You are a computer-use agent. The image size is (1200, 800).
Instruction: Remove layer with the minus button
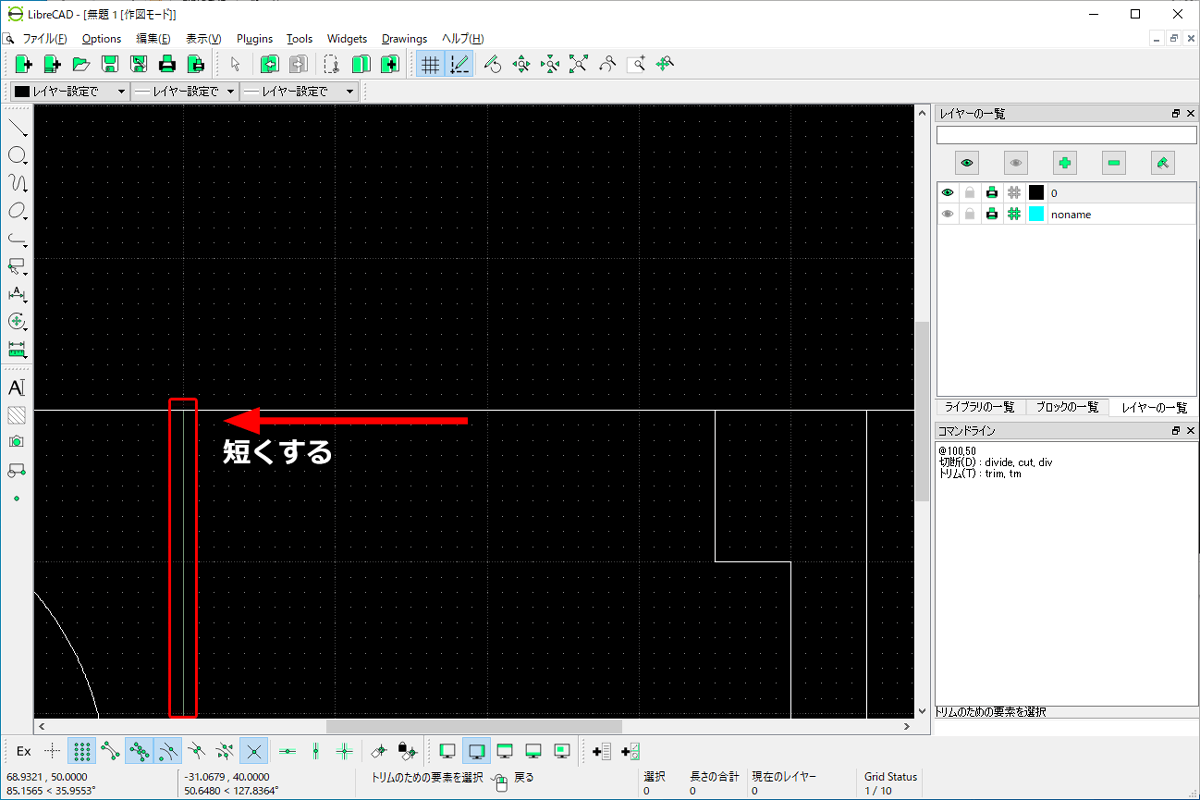pyautogui.click(x=1114, y=162)
